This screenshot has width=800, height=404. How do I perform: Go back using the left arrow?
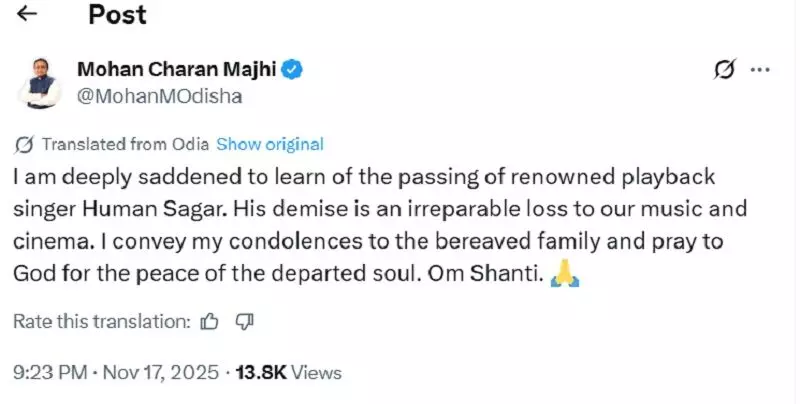pyautogui.click(x=28, y=14)
